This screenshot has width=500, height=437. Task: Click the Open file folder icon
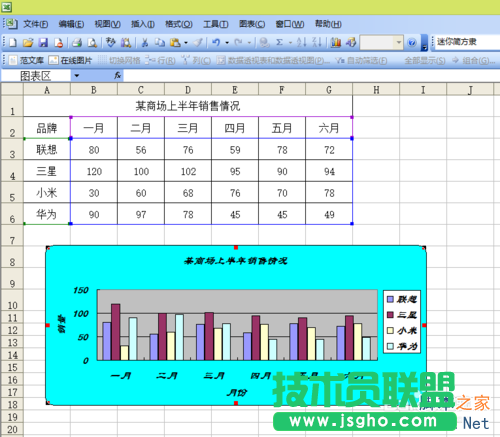pyautogui.click(x=28, y=42)
